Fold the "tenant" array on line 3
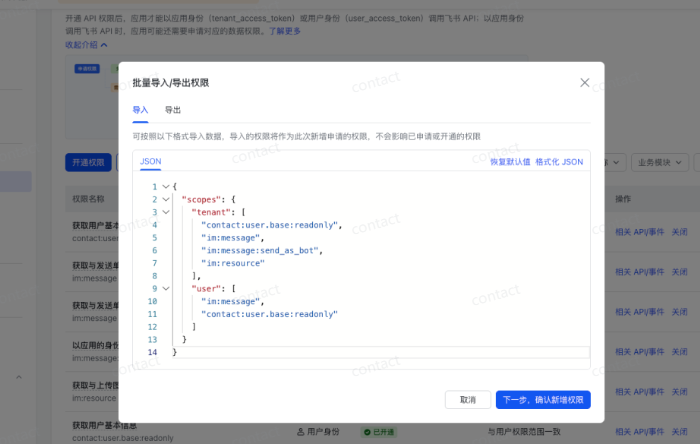Screen dimensions: 700x444 165,212
